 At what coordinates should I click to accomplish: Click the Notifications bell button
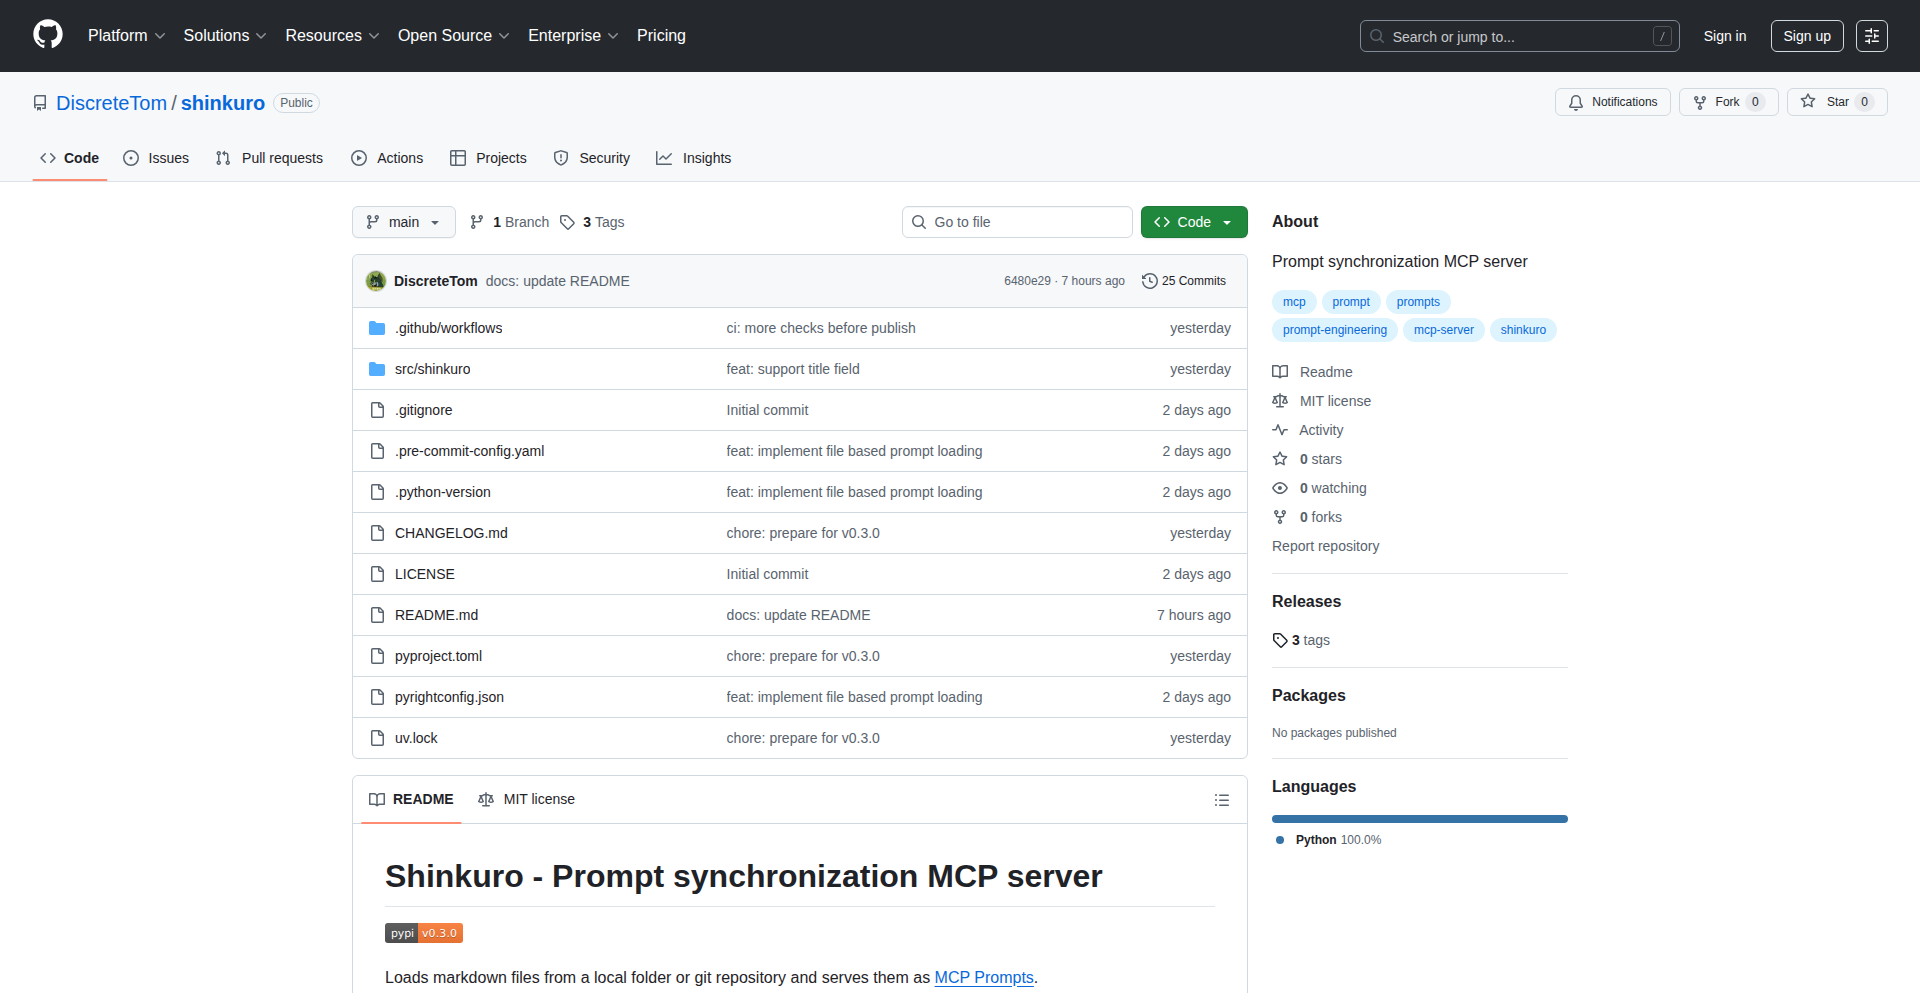(1612, 102)
